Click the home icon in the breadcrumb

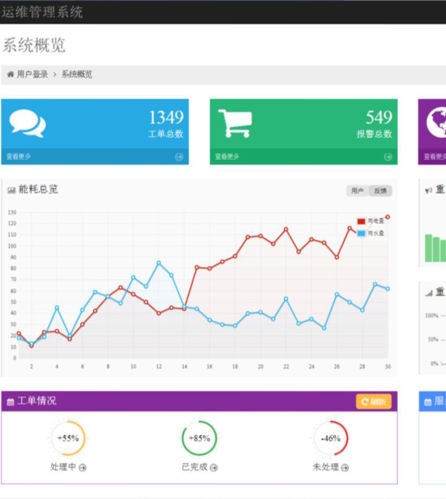point(10,74)
